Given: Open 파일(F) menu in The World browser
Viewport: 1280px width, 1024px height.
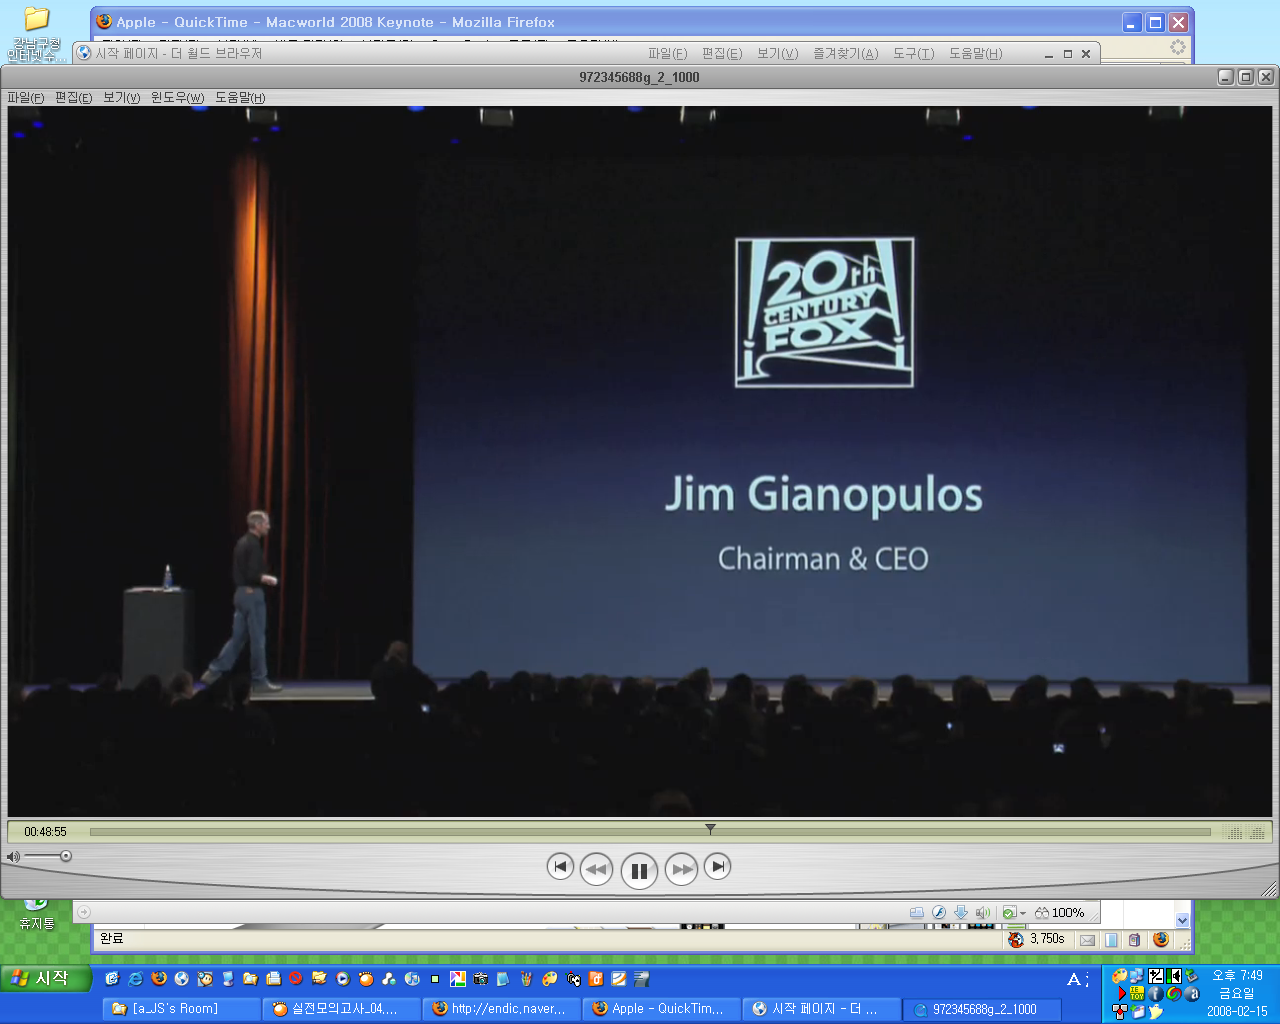Looking at the screenshot, I should 667,53.
